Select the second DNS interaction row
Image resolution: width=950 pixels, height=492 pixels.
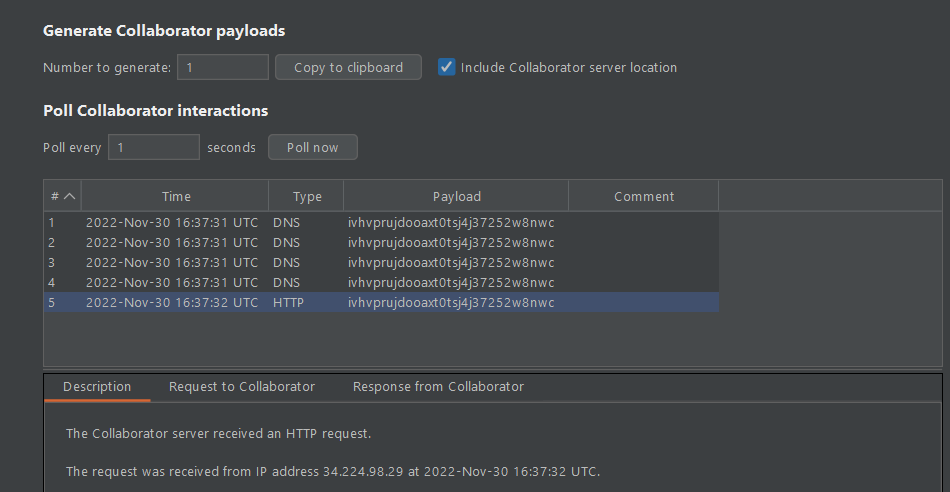(x=300, y=242)
